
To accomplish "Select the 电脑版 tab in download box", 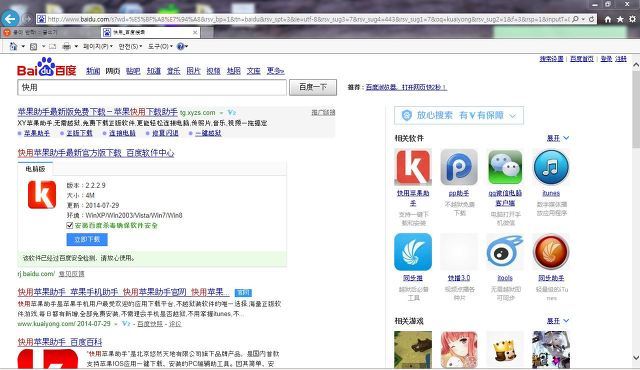I will click(x=36, y=169).
